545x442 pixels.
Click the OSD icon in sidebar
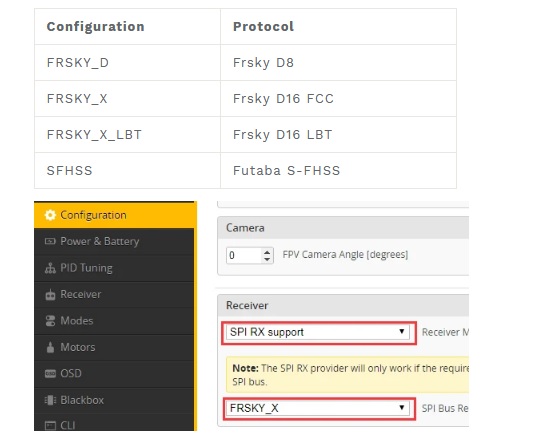click(50, 374)
